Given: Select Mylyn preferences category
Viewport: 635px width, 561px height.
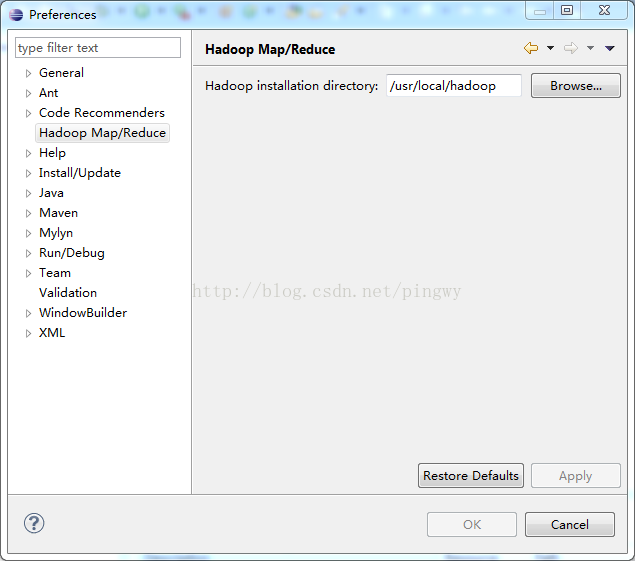Looking at the screenshot, I should [56, 233].
